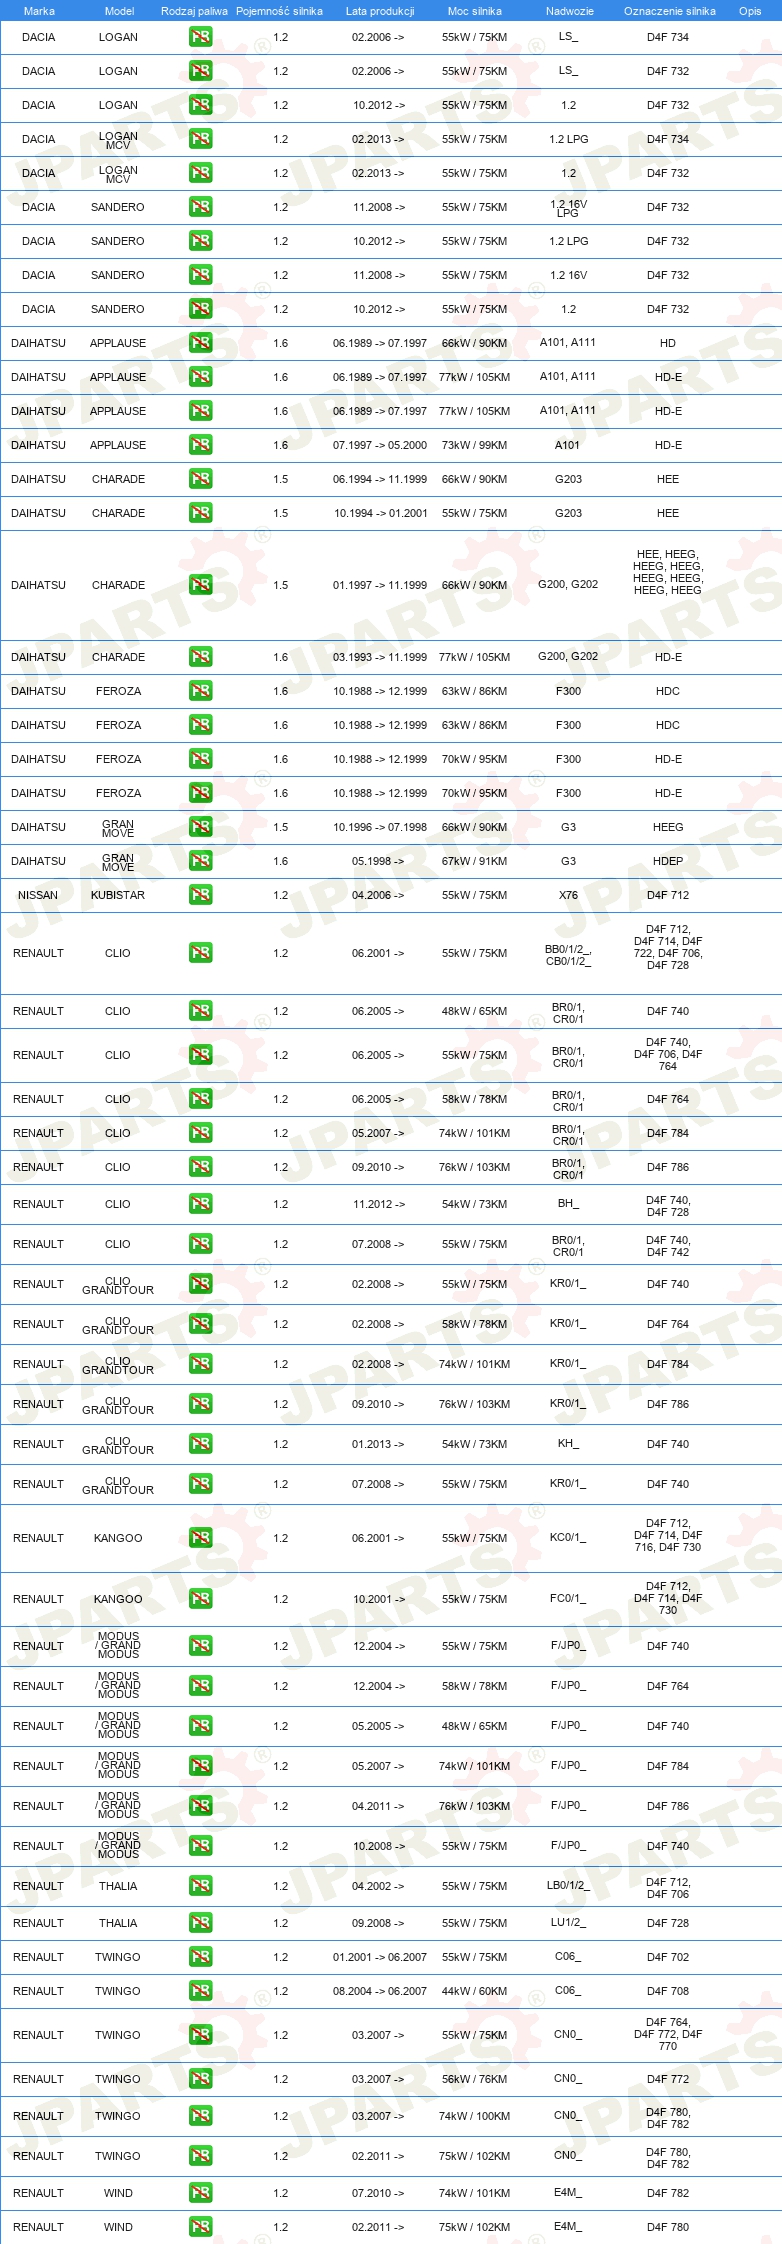This screenshot has width=782, height=2244.
Task: Click the BH_ body code cell
Action: (568, 1203)
